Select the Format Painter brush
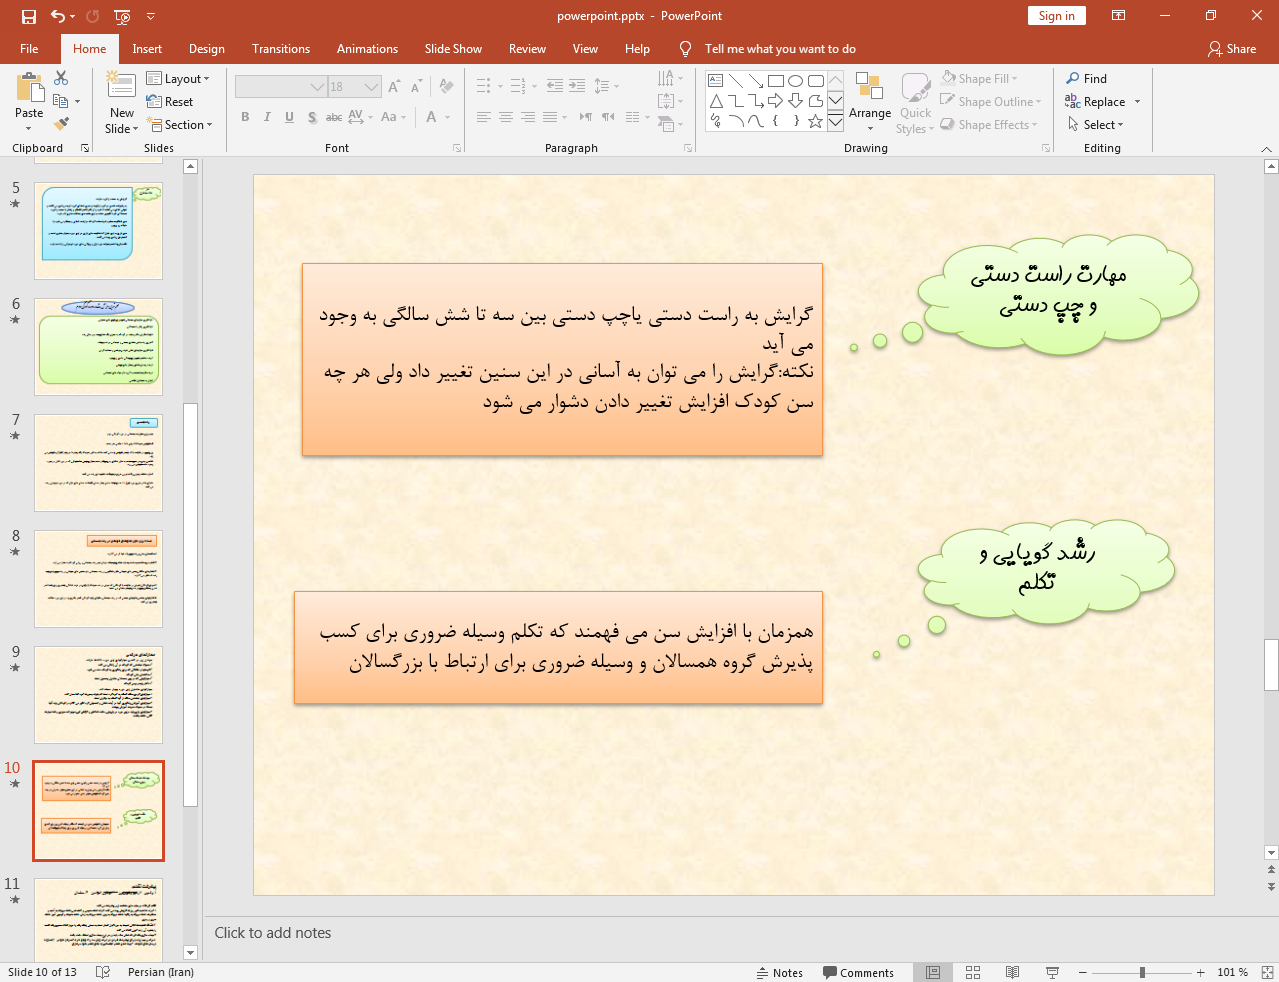Viewport: 1279px width, 982px height. tap(61, 124)
